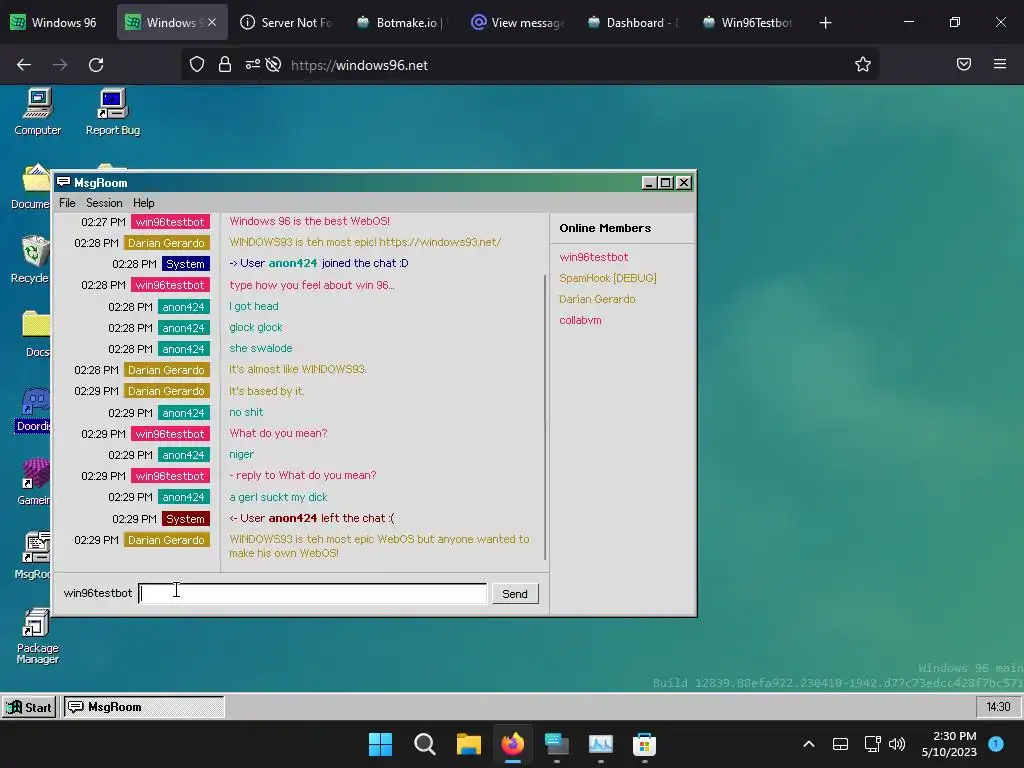Switch to the Dashboard tab
The image size is (1024, 768).
pos(633,23)
